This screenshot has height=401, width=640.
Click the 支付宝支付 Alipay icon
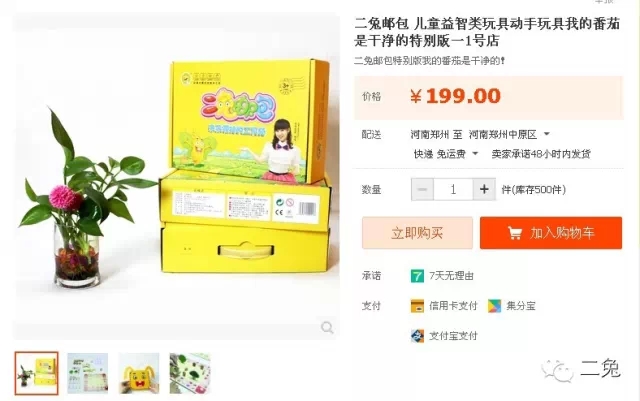(417, 336)
